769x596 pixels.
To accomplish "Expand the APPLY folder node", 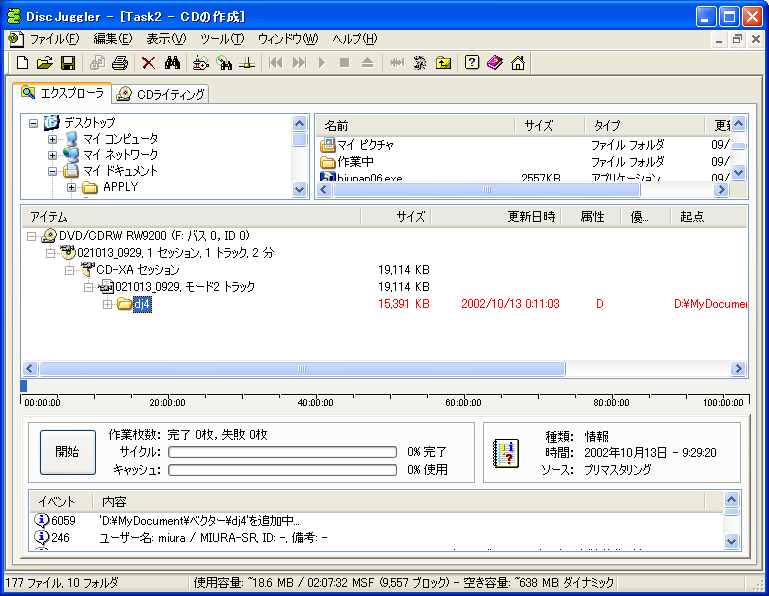I will [x=71, y=187].
